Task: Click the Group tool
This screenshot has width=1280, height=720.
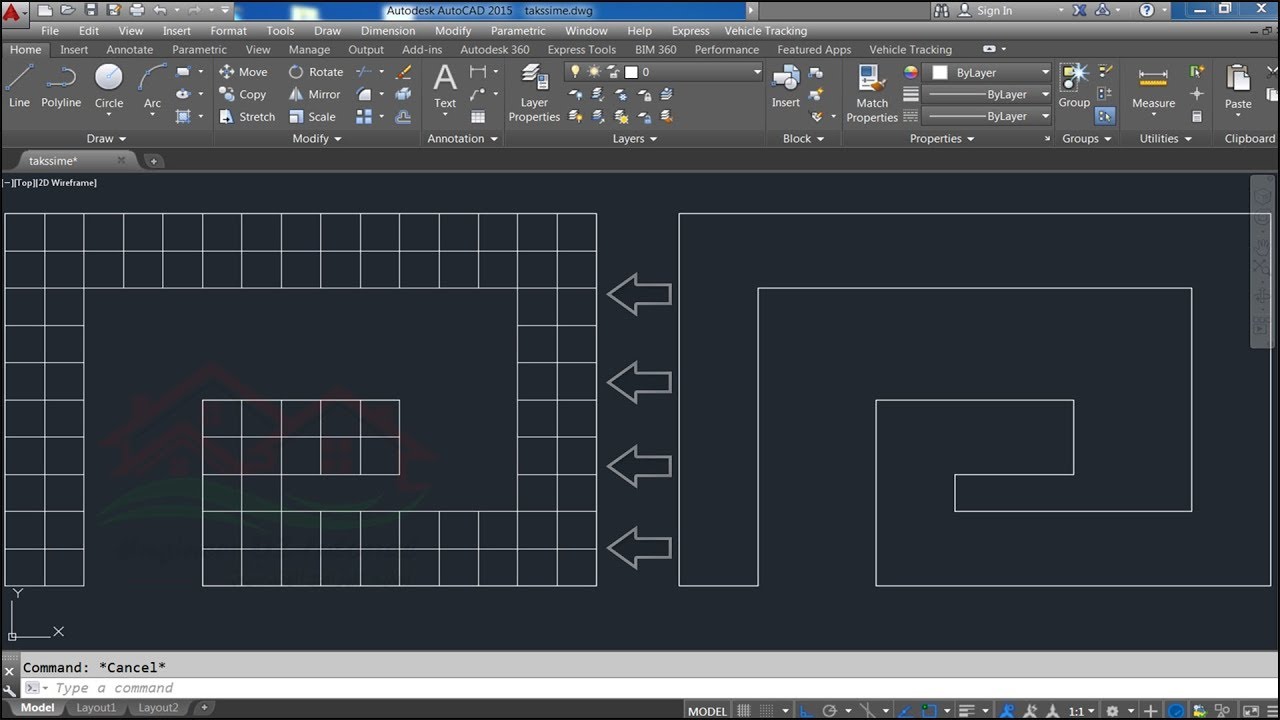Action: point(1074,86)
